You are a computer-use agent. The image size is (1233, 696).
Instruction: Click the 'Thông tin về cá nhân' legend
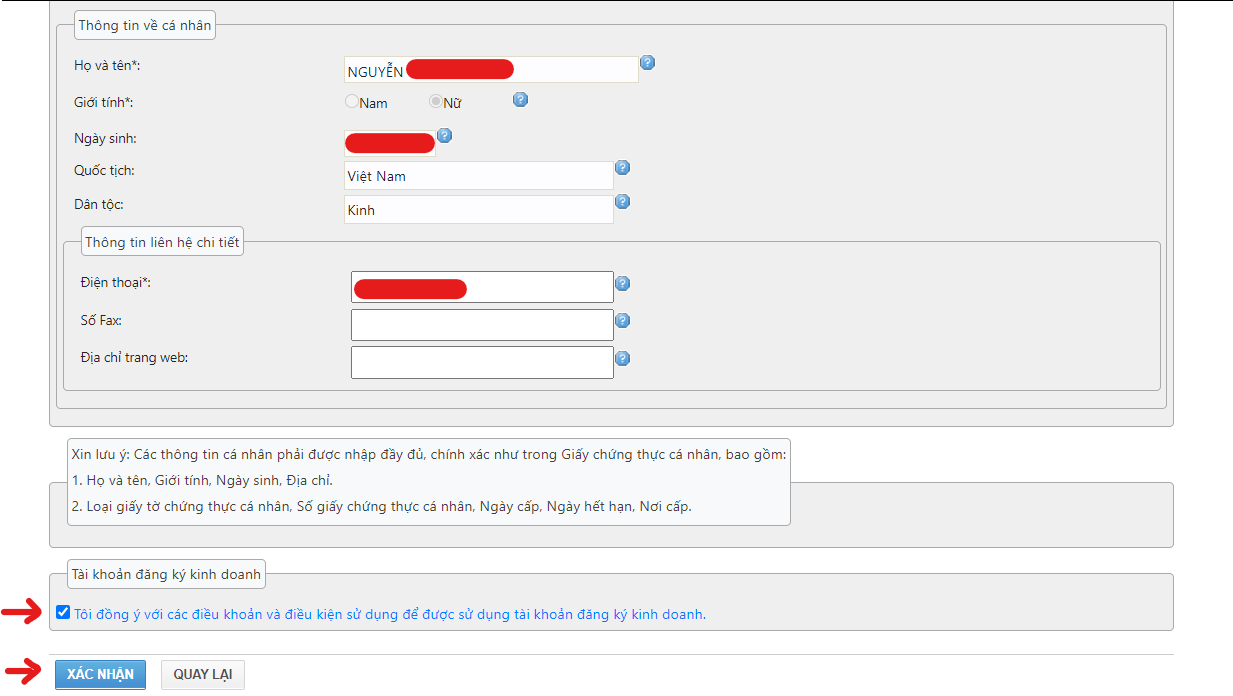click(146, 25)
